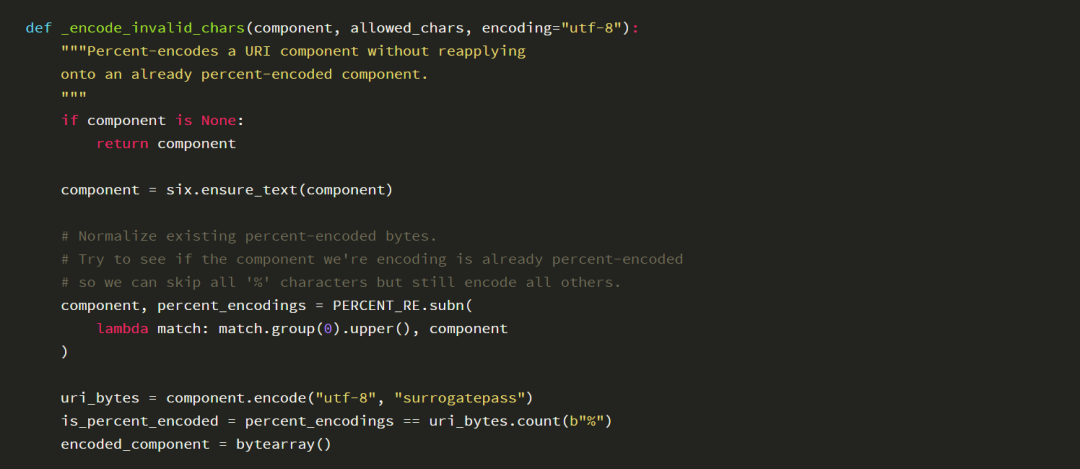Viewport: 1080px width, 469px height.
Task: Click six.ensure_text call
Action: (279, 190)
